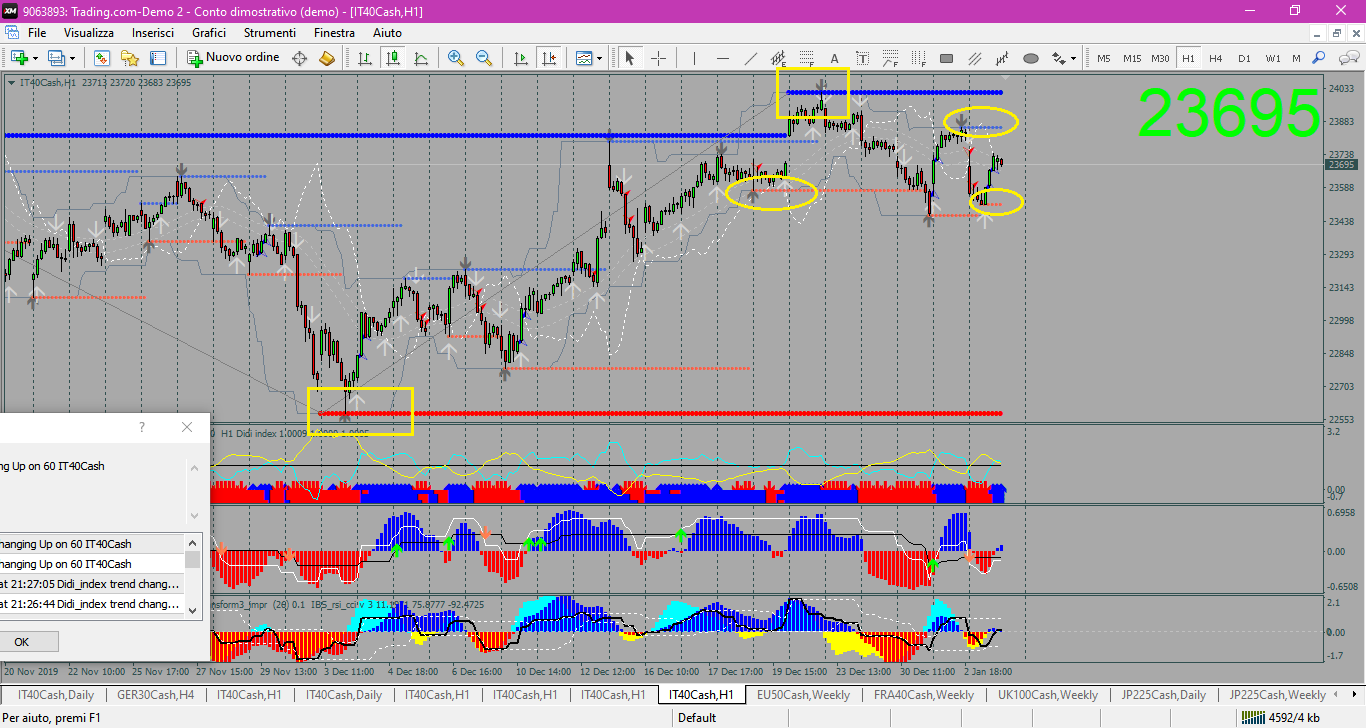Insert text with the A tool

pyautogui.click(x=835, y=58)
